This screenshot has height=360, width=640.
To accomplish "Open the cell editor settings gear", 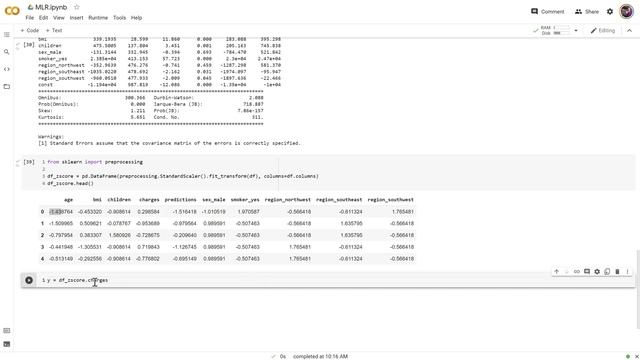I will (x=597, y=271).
